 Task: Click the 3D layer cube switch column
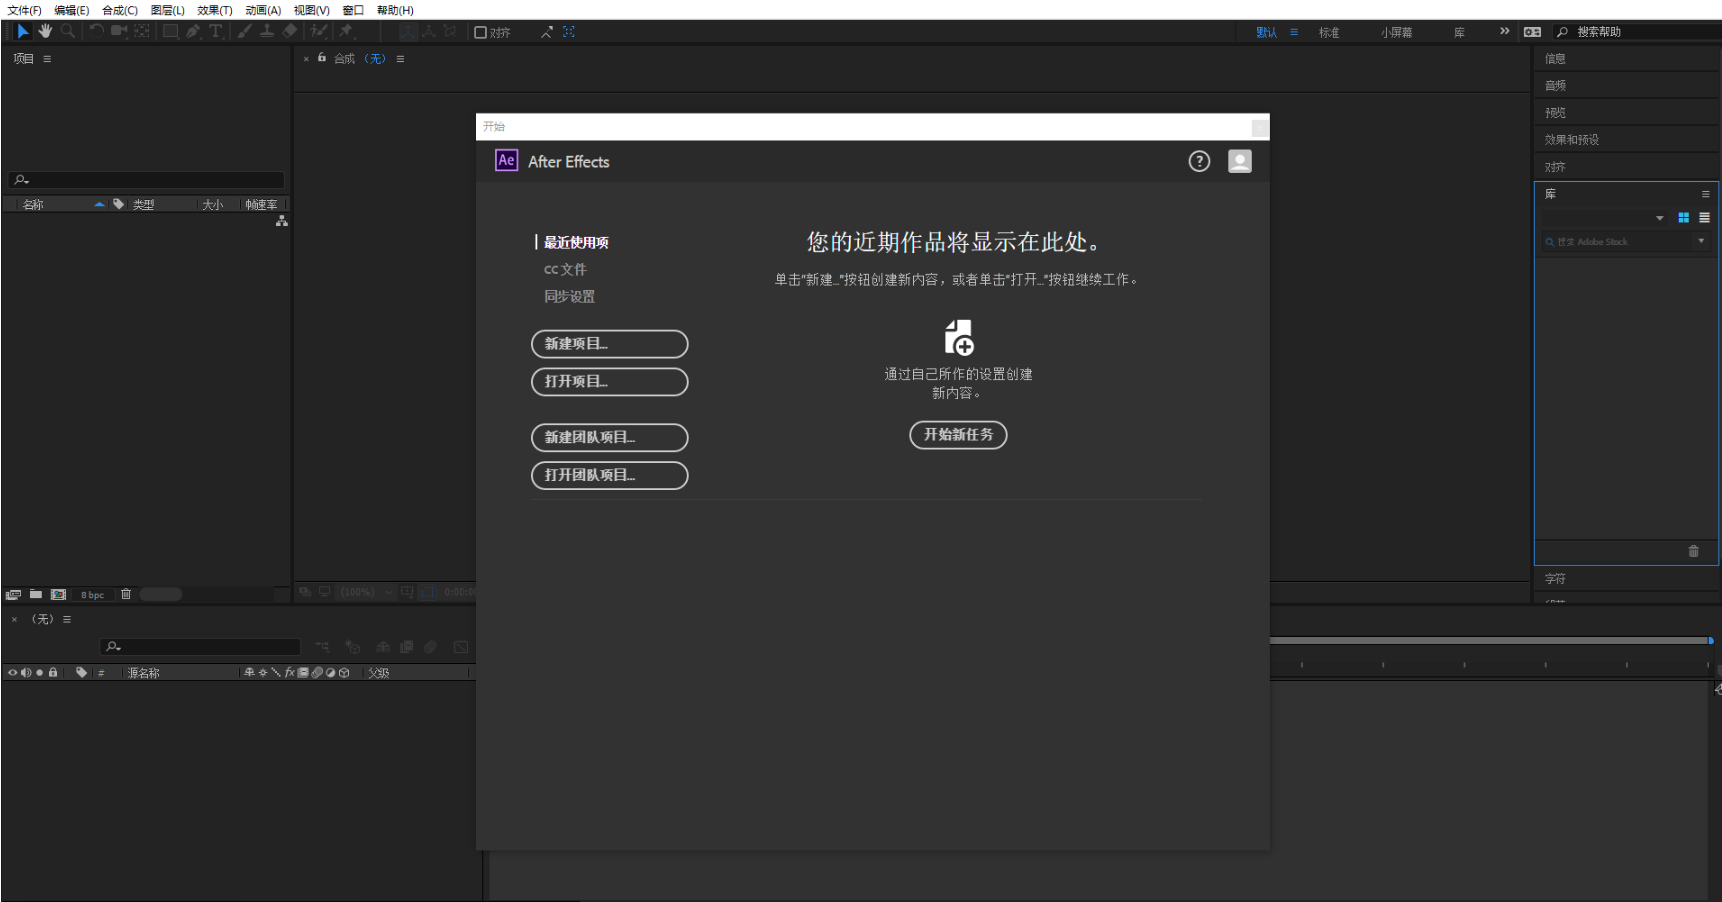[344, 673]
